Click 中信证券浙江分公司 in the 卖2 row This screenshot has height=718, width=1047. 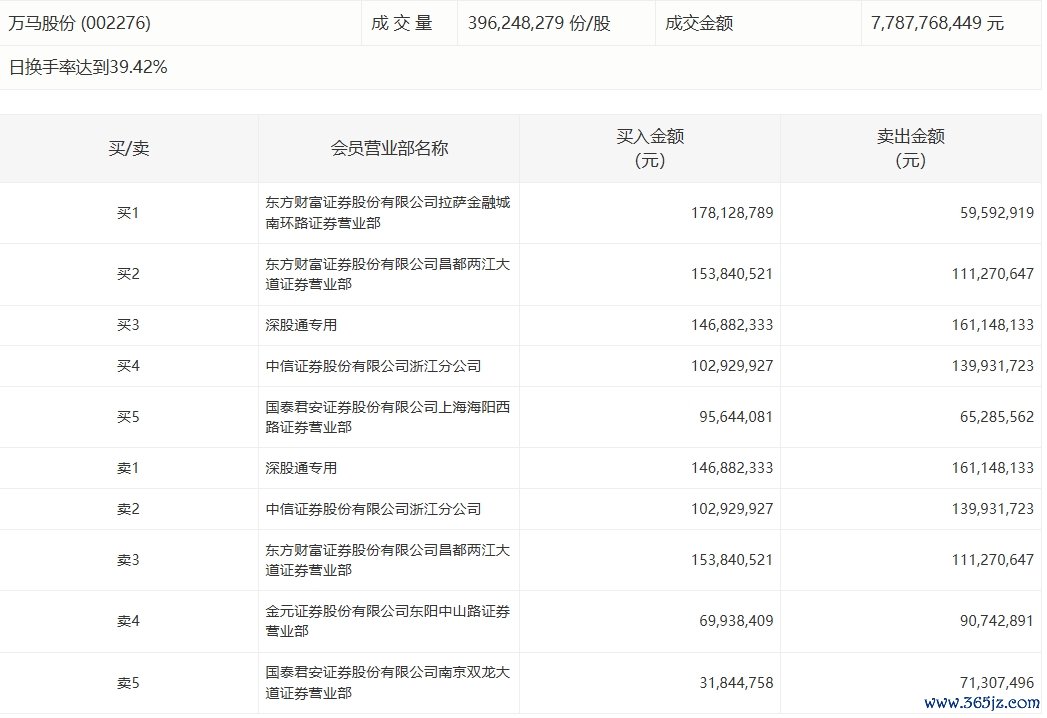click(373, 509)
